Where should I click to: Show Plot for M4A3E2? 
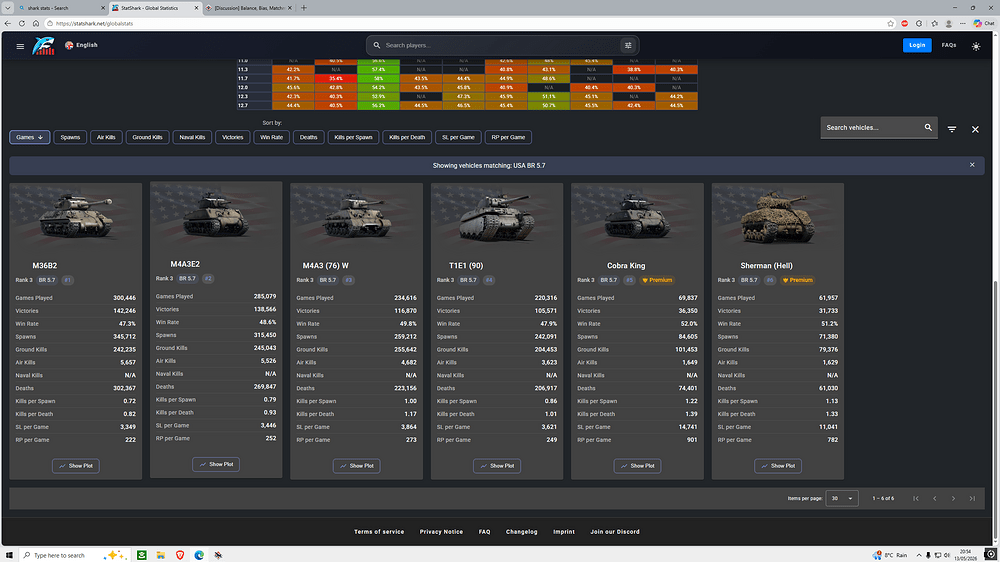[x=216, y=464]
